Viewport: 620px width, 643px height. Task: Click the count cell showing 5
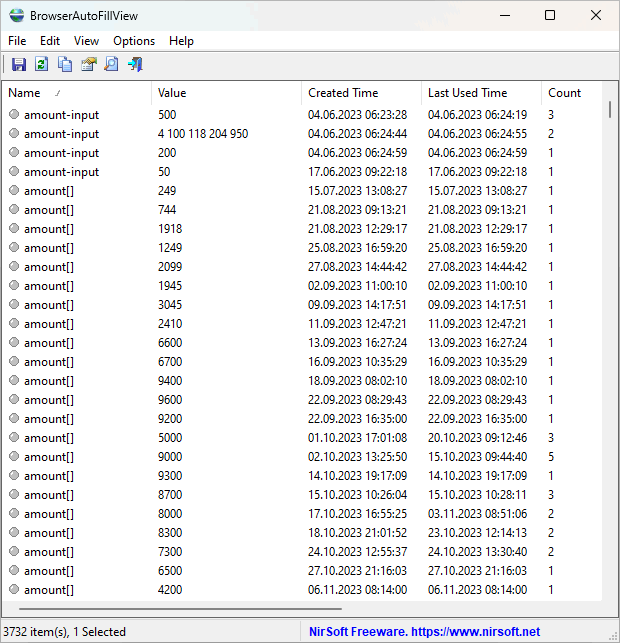click(x=551, y=456)
